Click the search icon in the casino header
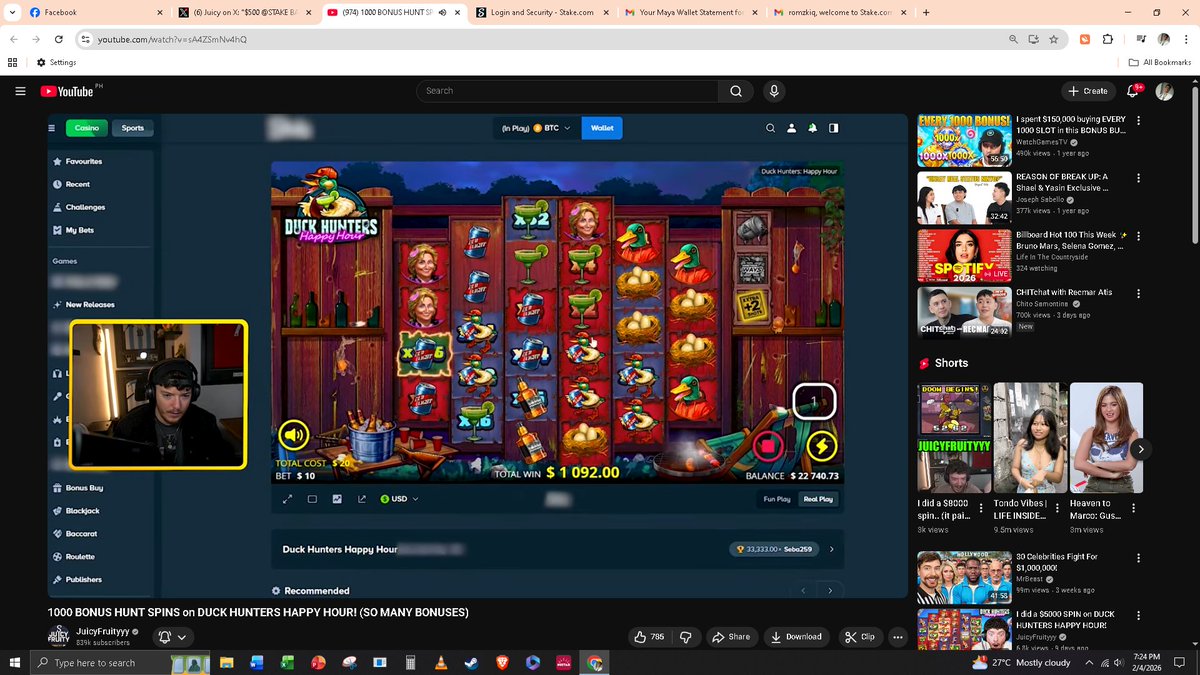Viewport: 1200px width, 675px height. click(x=770, y=128)
